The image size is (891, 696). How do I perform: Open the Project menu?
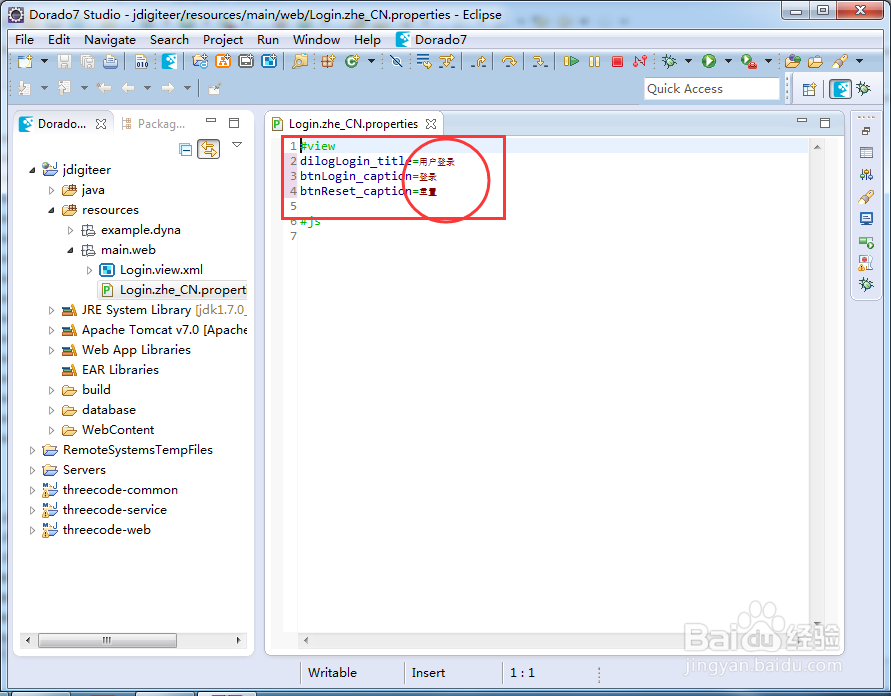pyautogui.click(x=223, y=40)
